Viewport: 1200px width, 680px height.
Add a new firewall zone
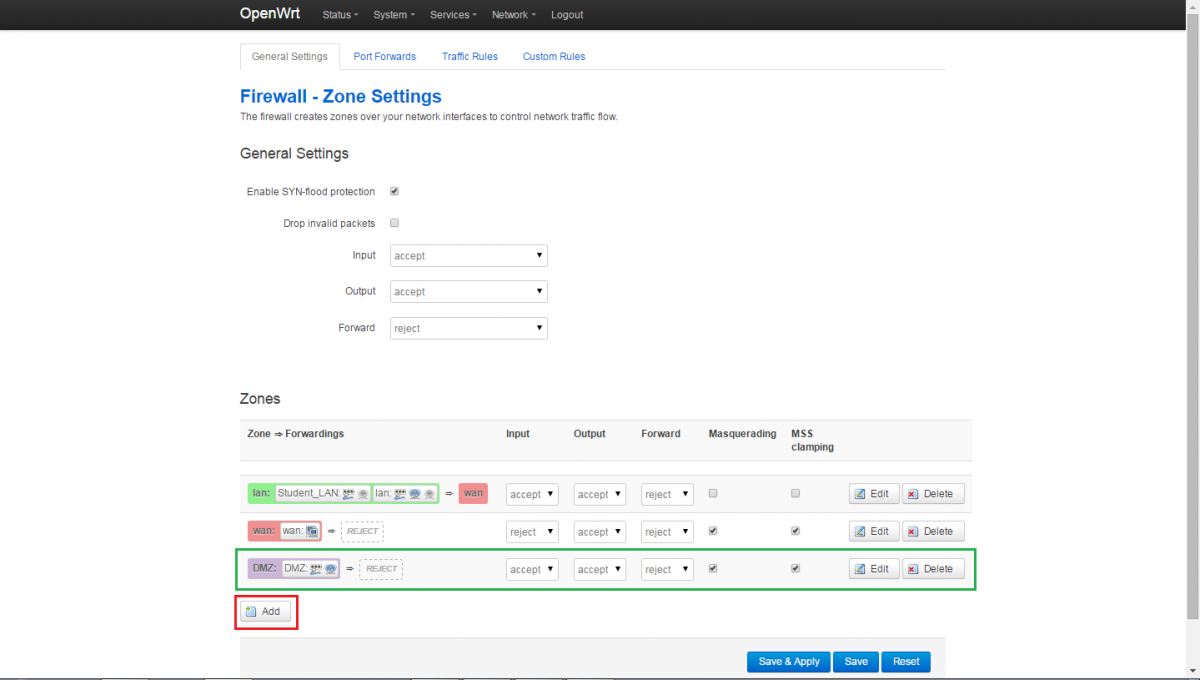tap(265, 611)
